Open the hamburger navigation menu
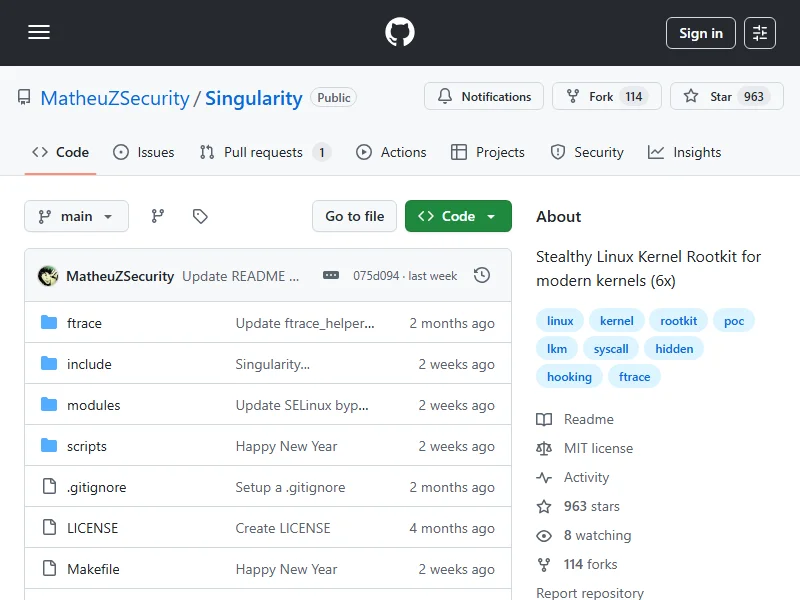 coord(39,33)
